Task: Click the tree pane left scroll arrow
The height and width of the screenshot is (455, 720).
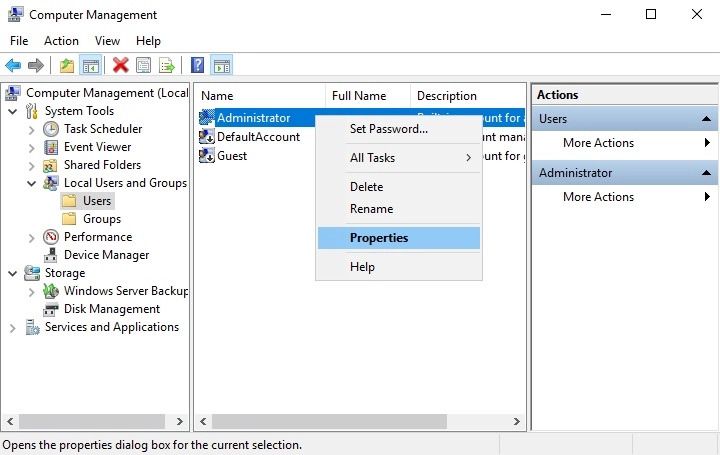Action: 10,421
